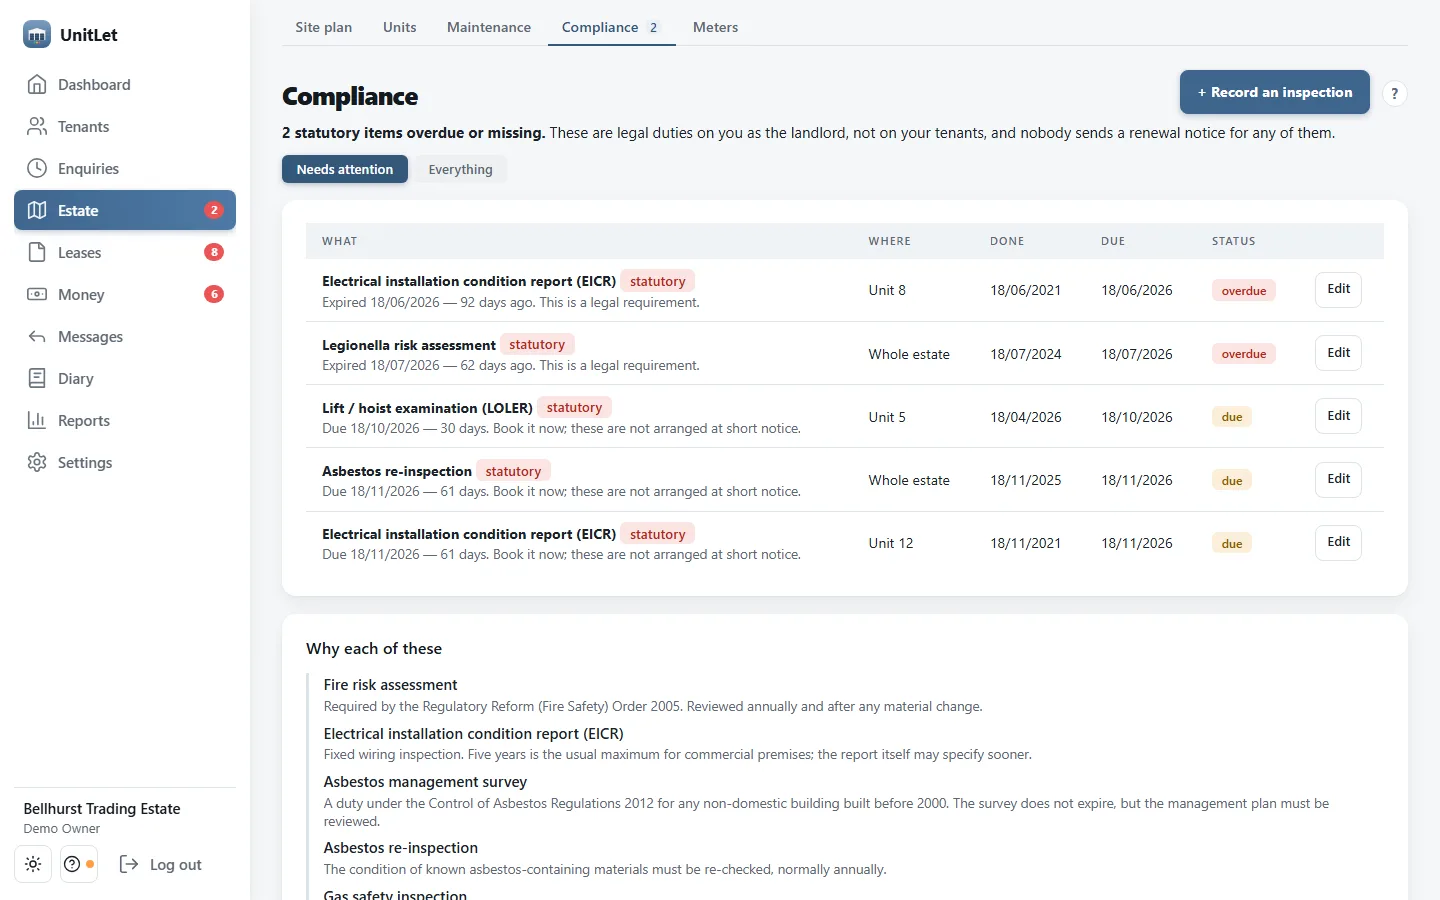Select the Needs attention filter

345,169
